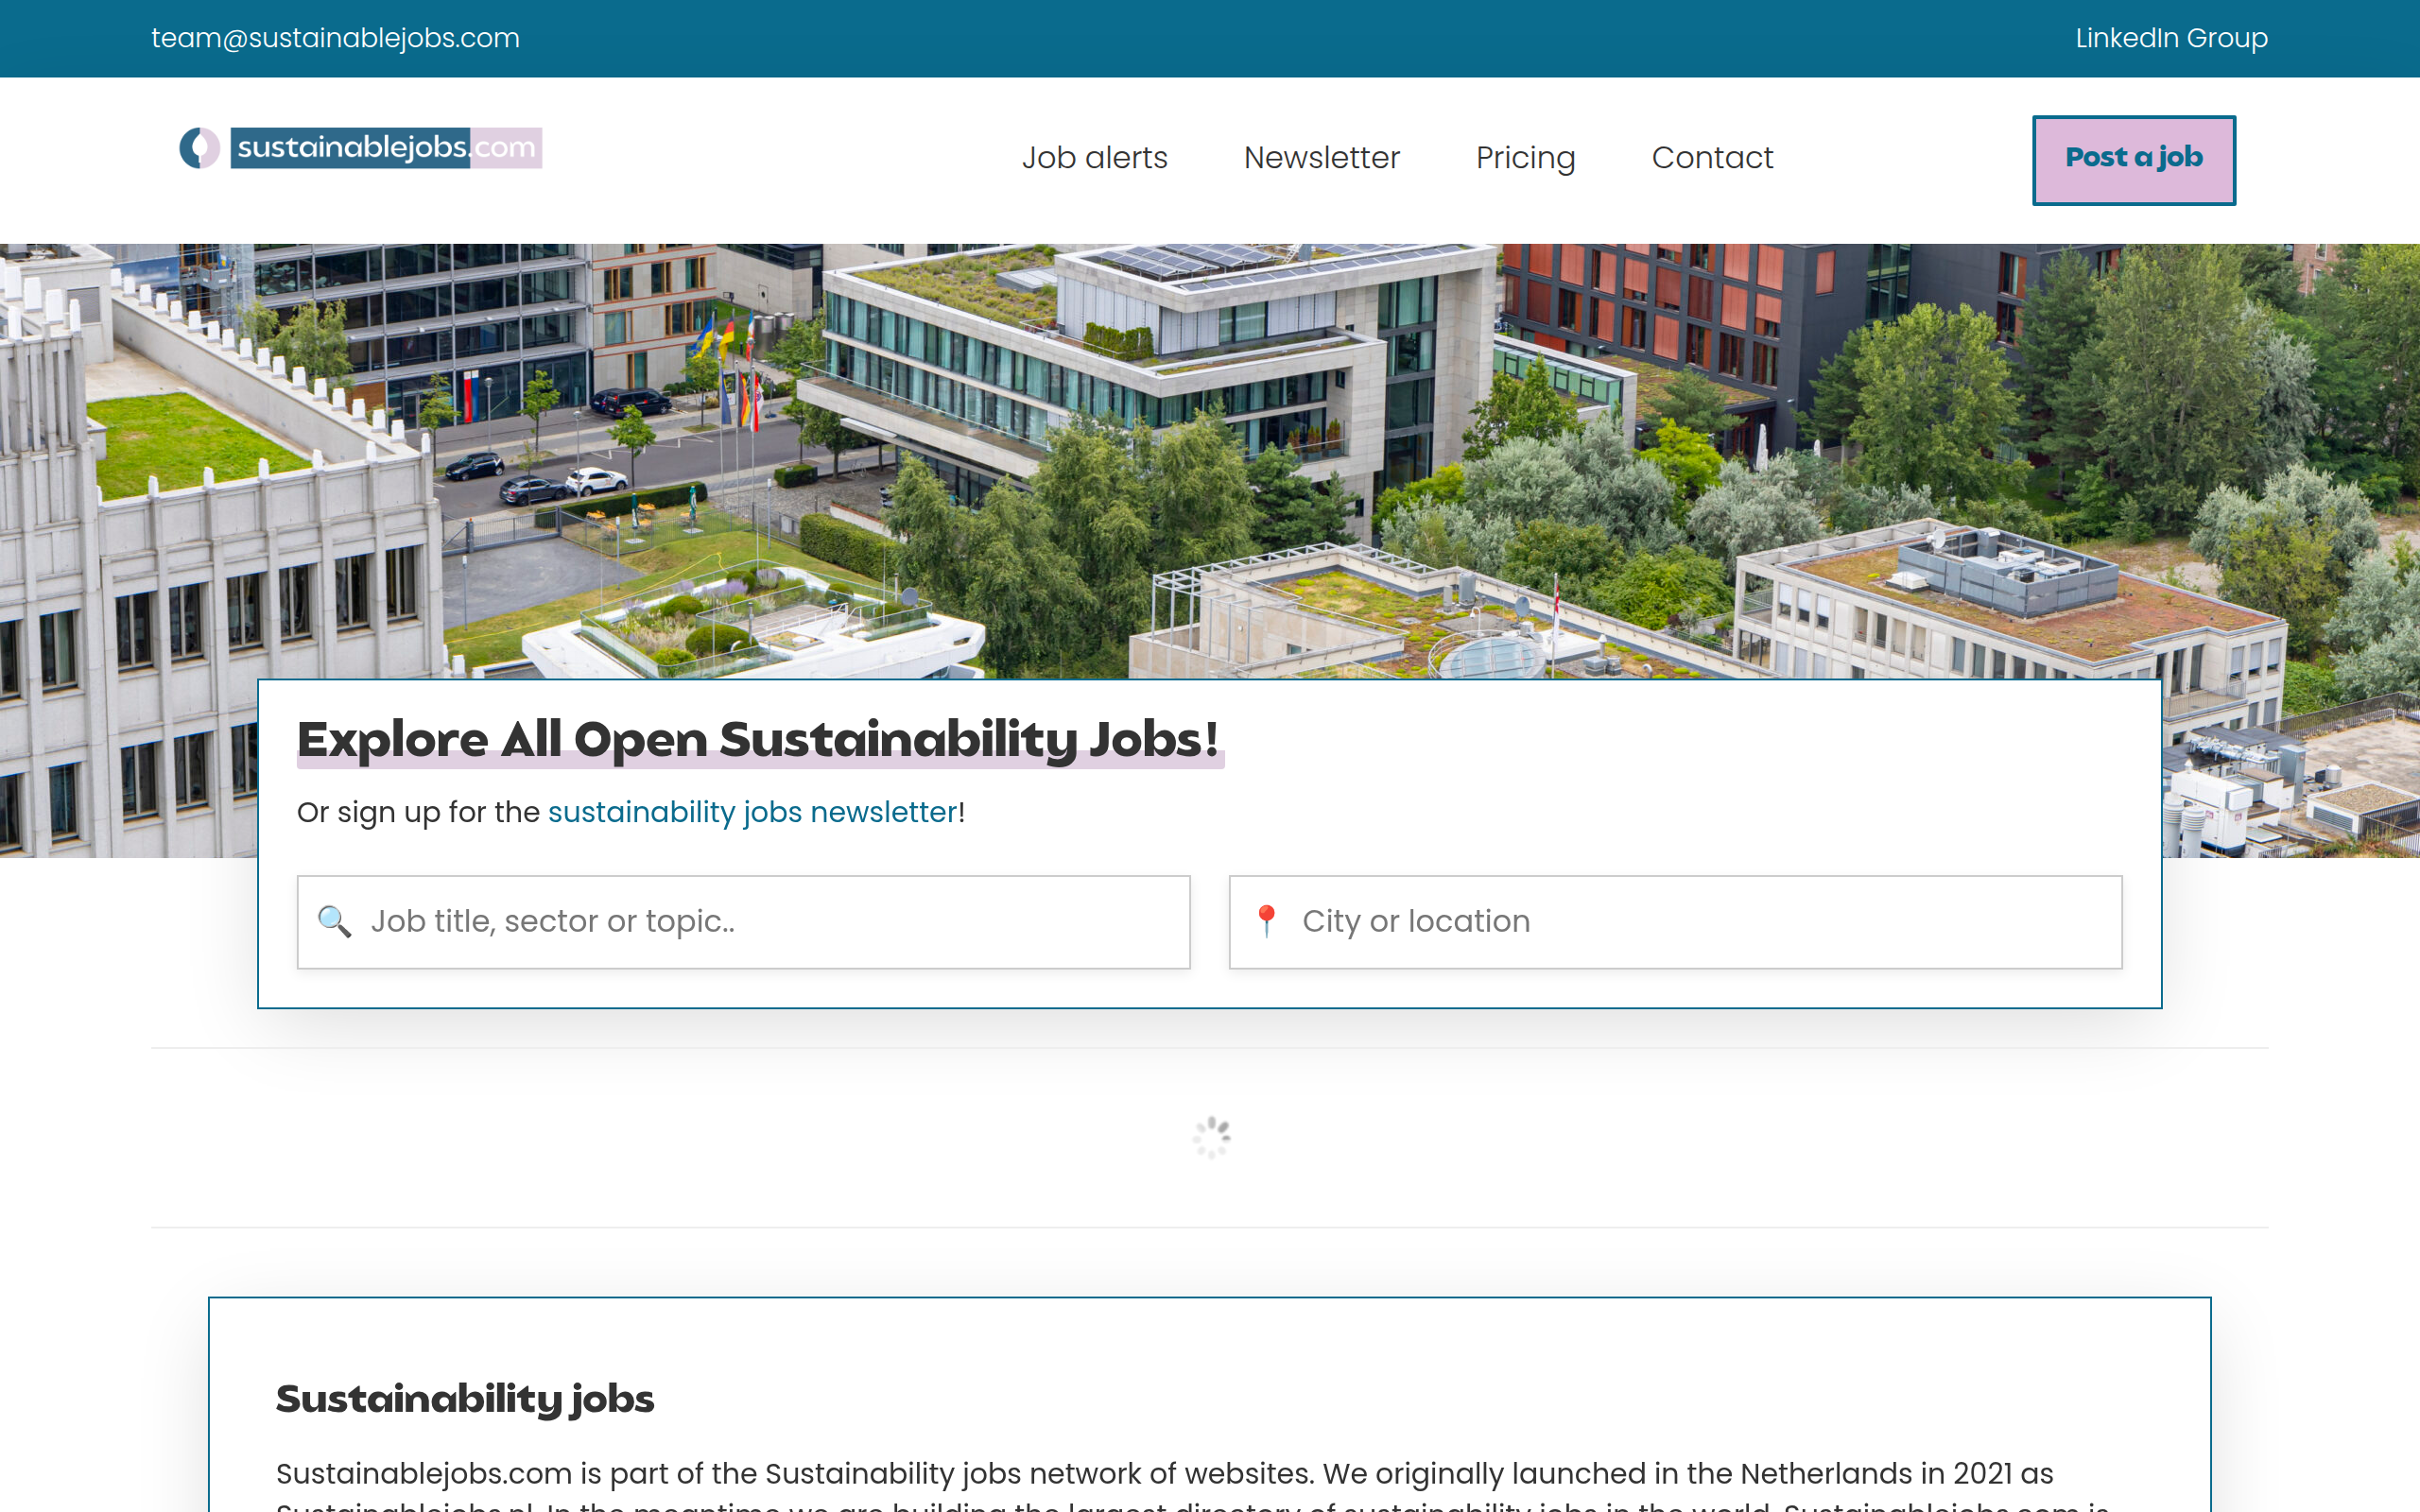Open the Job alerts page
Viewport: 2420px width, 1512px height.
[x=1095, y=158]
